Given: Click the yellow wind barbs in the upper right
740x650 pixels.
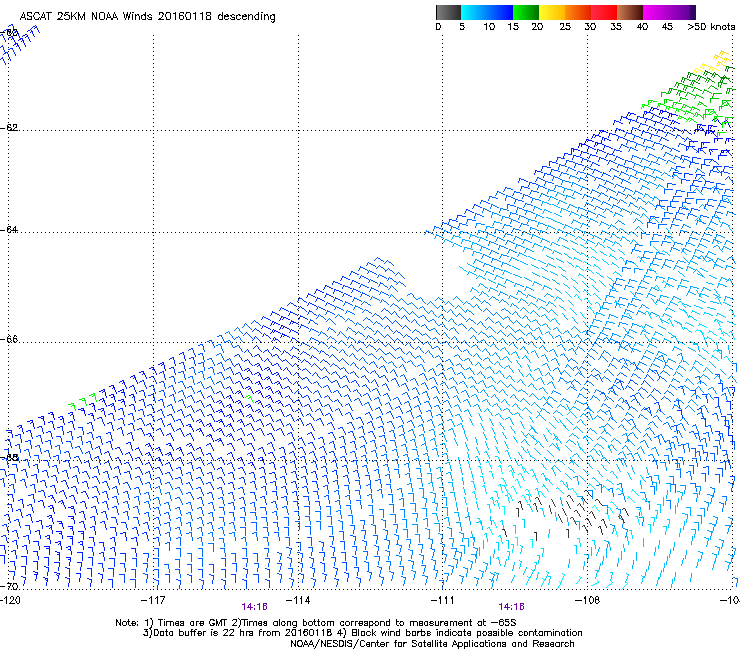Looking at the screenshot, I should tap(713, 61).
